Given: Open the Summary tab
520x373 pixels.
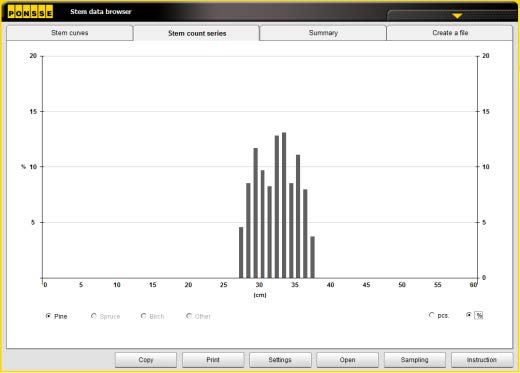Looking at the screenshot, I should (323, 33).
